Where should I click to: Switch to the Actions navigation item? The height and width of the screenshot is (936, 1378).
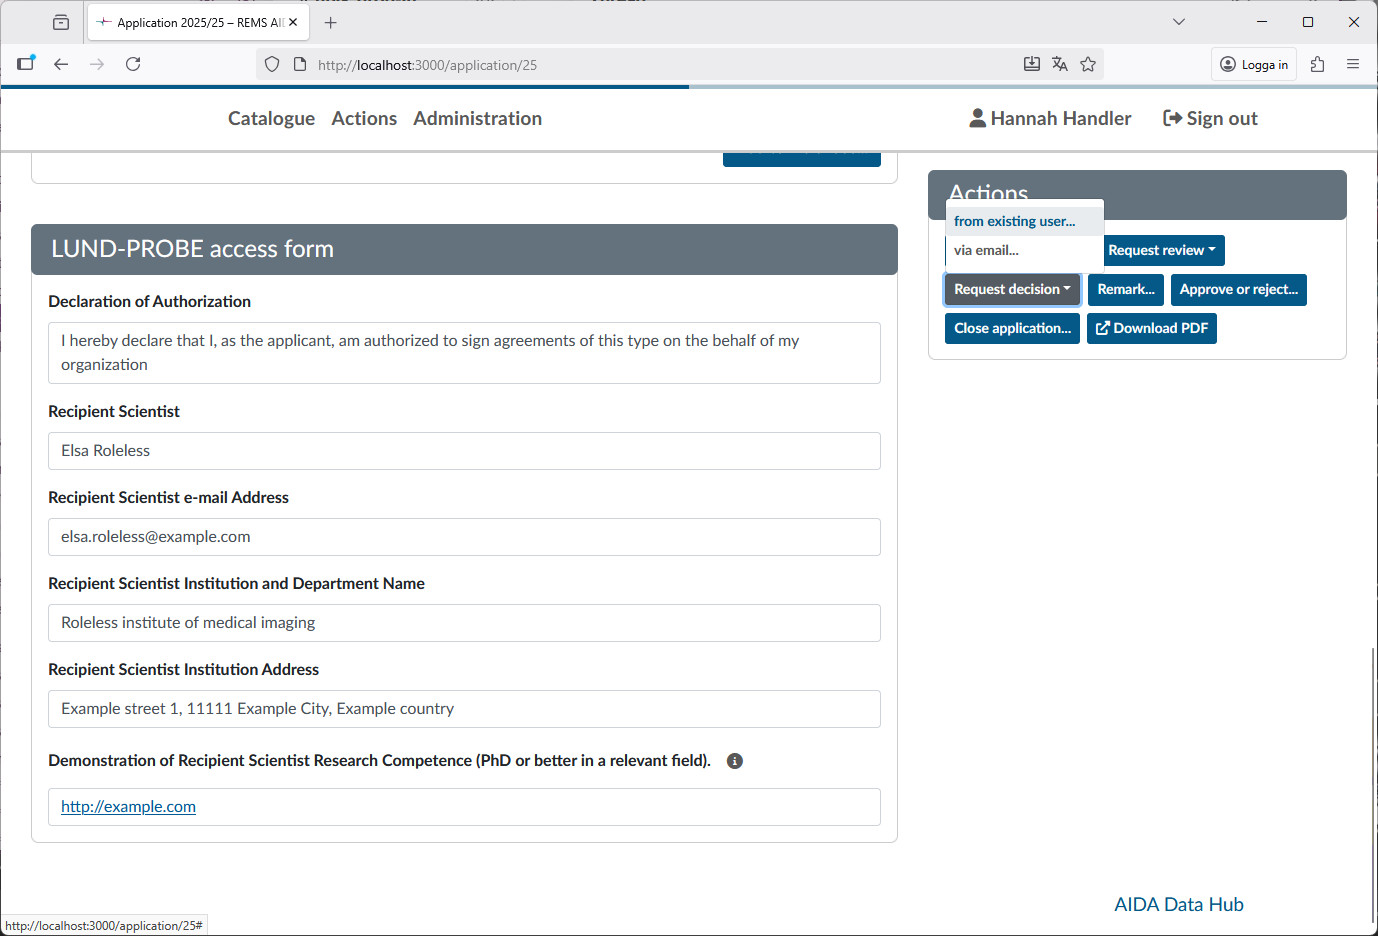coord(364,118)
